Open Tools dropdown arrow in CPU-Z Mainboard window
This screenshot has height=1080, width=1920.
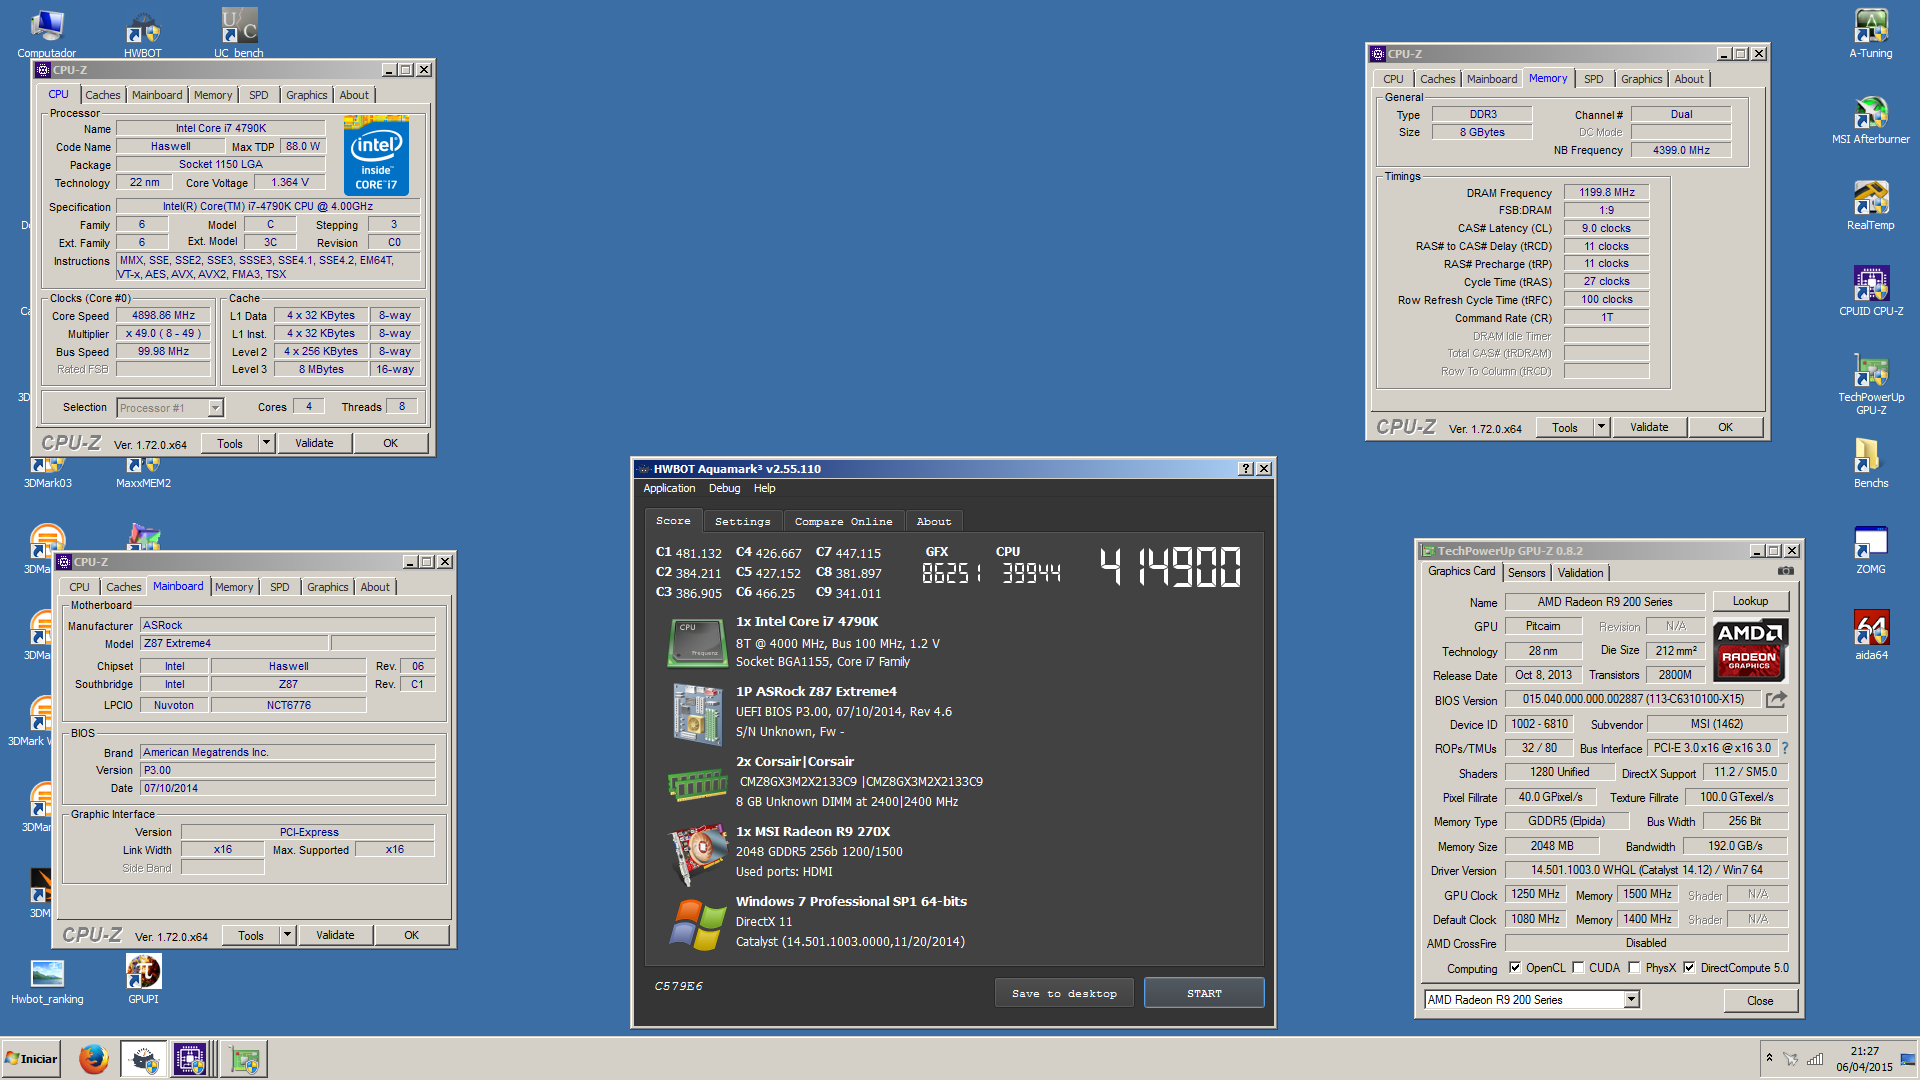tap(287, 935)
